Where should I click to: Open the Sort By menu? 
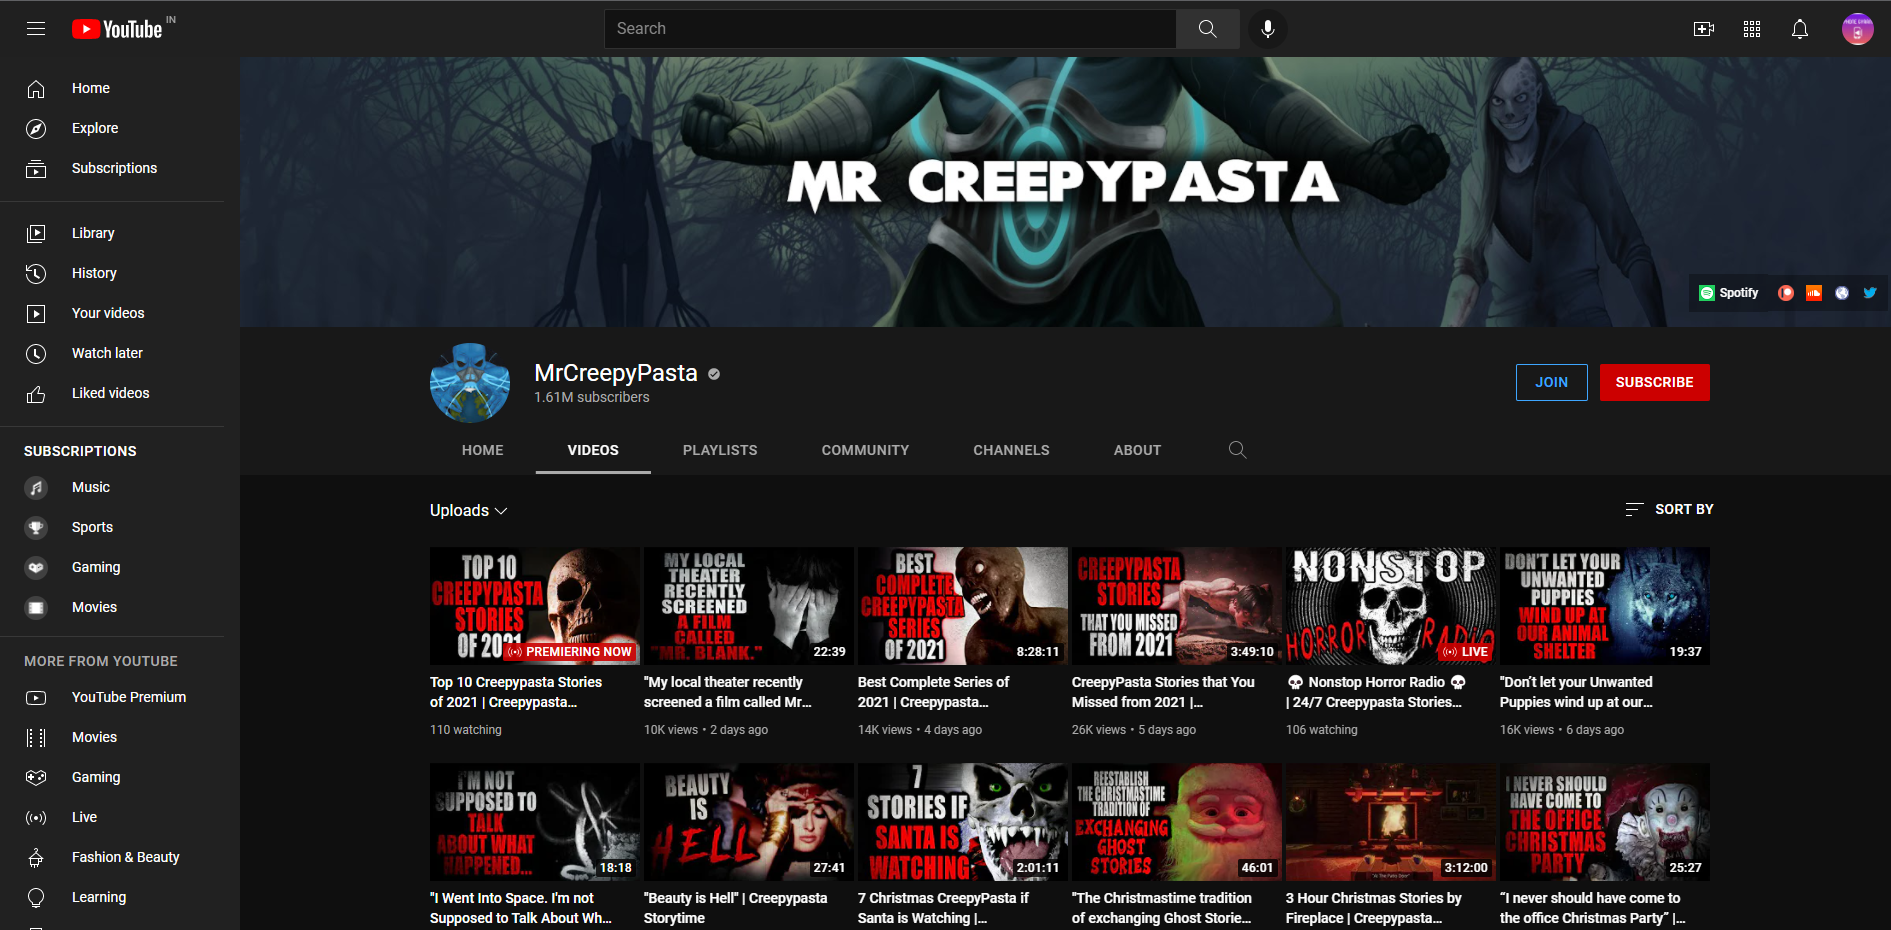click(x=1669, y=509)
